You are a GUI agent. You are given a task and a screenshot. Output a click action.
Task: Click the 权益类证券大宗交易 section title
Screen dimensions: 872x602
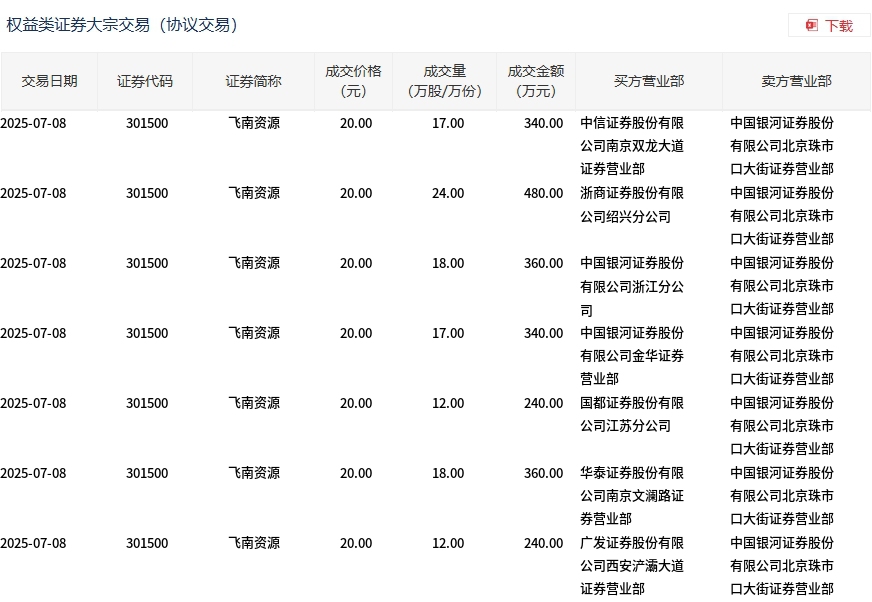(122, 25)
